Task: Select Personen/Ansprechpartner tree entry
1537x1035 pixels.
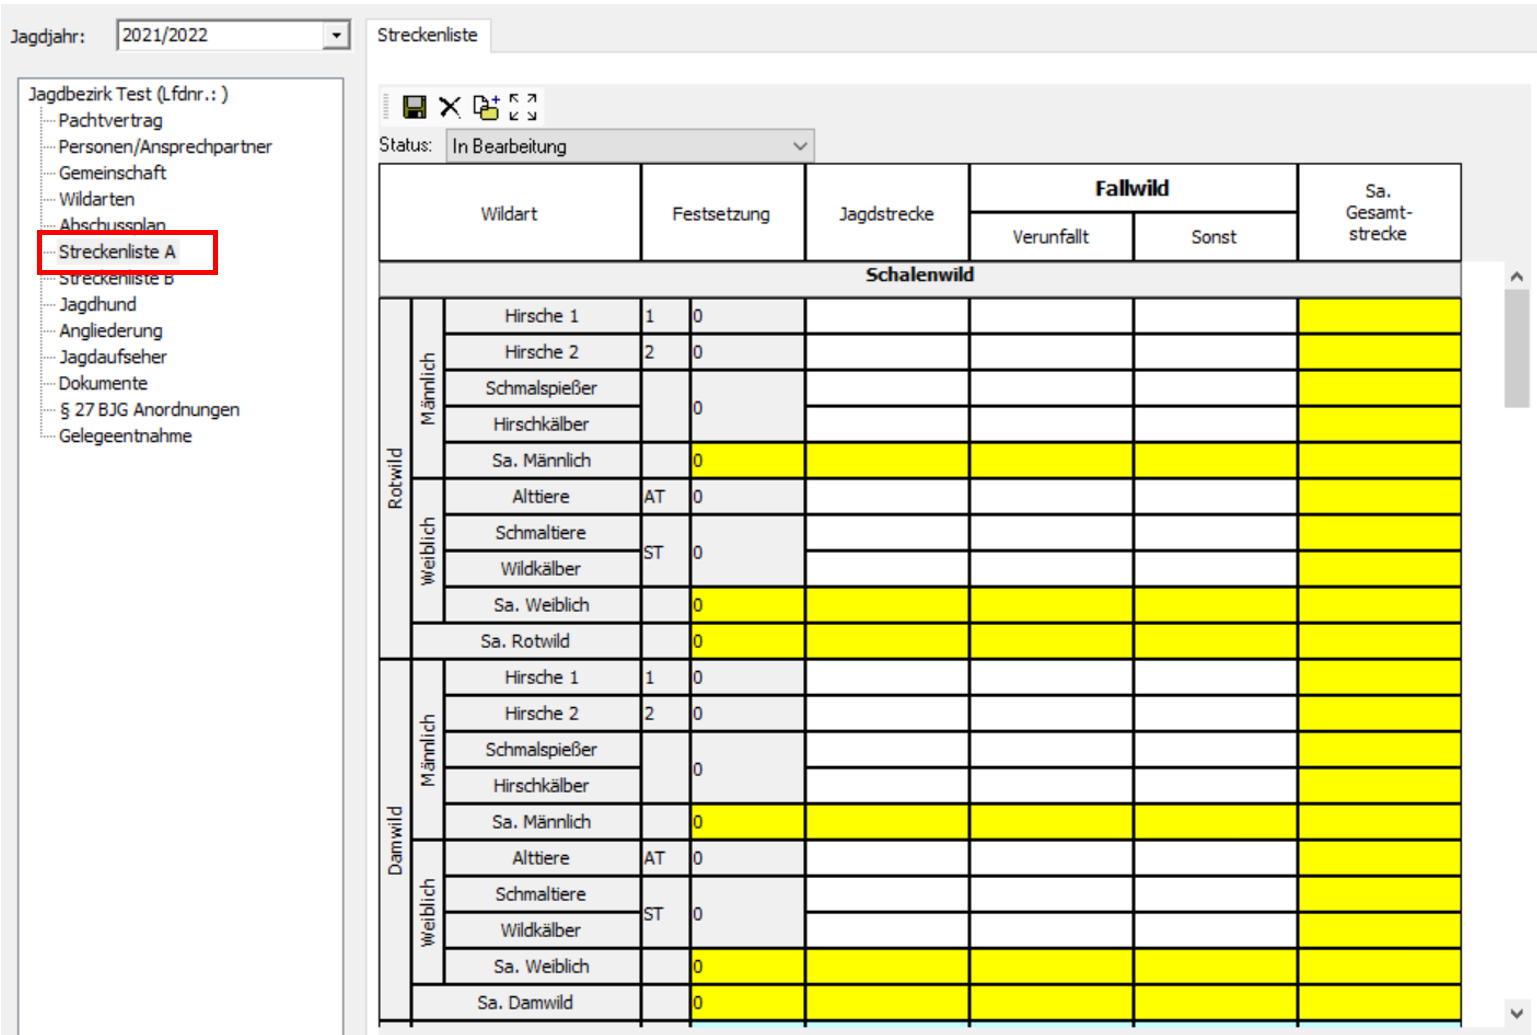Action: point(165,147)
